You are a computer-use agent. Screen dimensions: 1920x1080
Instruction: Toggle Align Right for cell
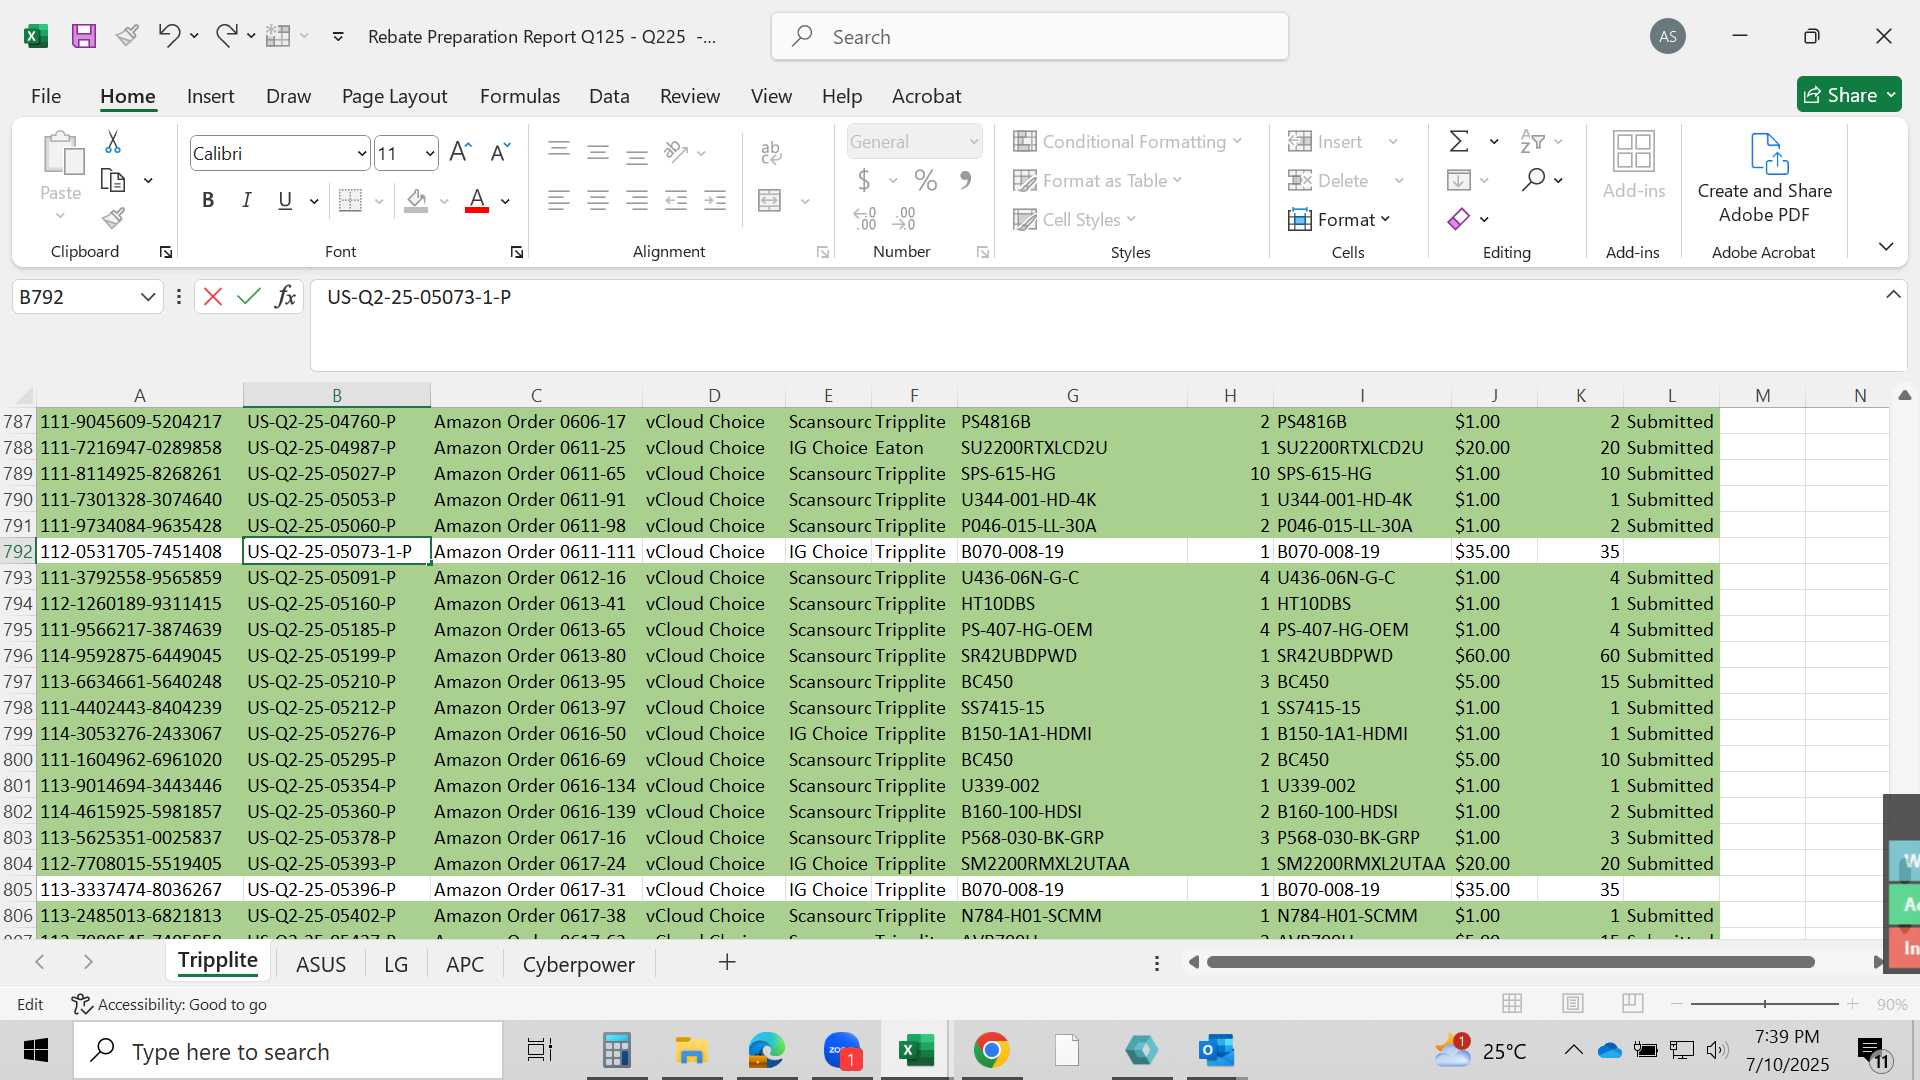pyautogui.click(x=637, y=200)
